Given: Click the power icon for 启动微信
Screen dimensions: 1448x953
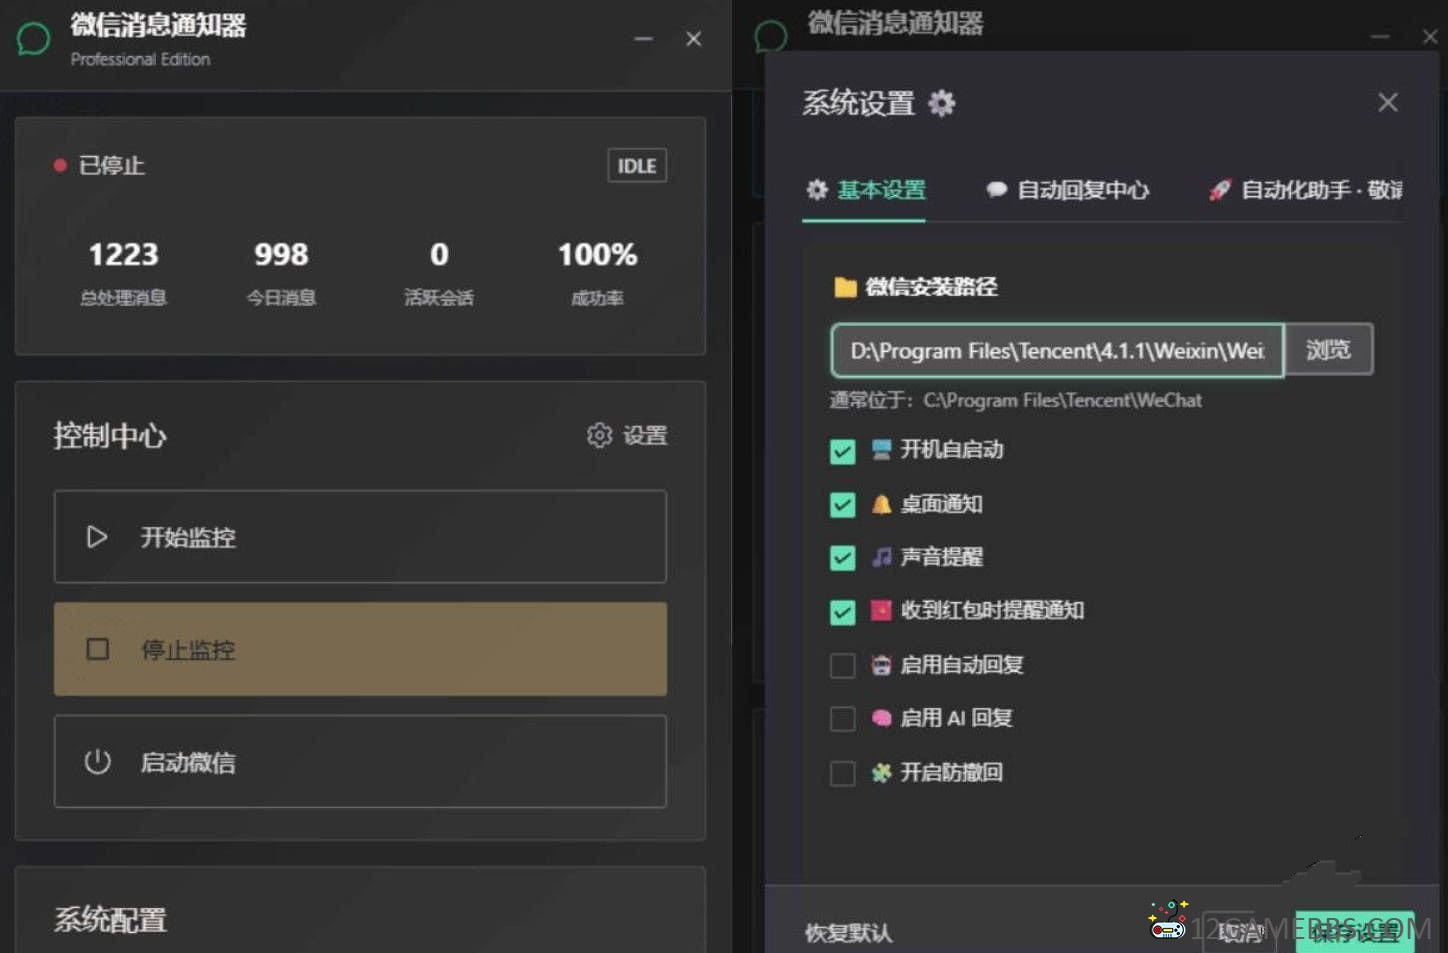Looking at the screenshot, I should (x=97, y=762).
